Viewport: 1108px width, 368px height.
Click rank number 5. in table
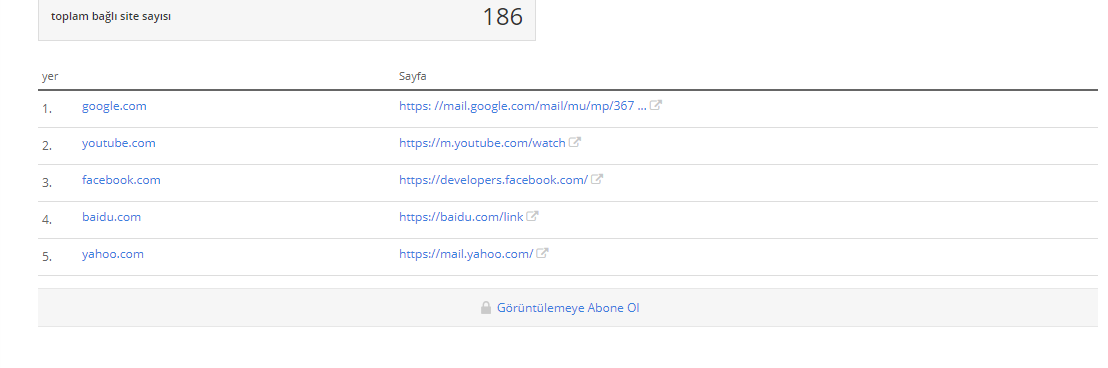(47, 256)
